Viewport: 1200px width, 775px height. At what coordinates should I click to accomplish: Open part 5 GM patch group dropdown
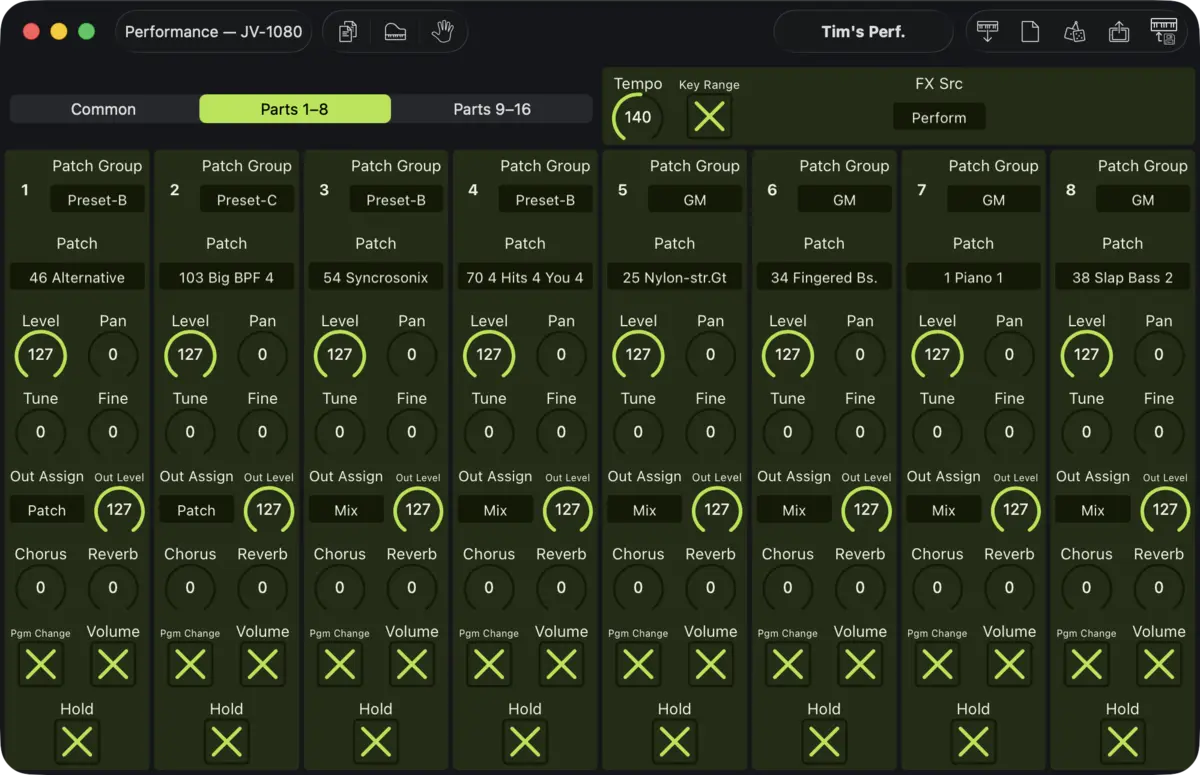pyautogui.click(x=694, y=200)
